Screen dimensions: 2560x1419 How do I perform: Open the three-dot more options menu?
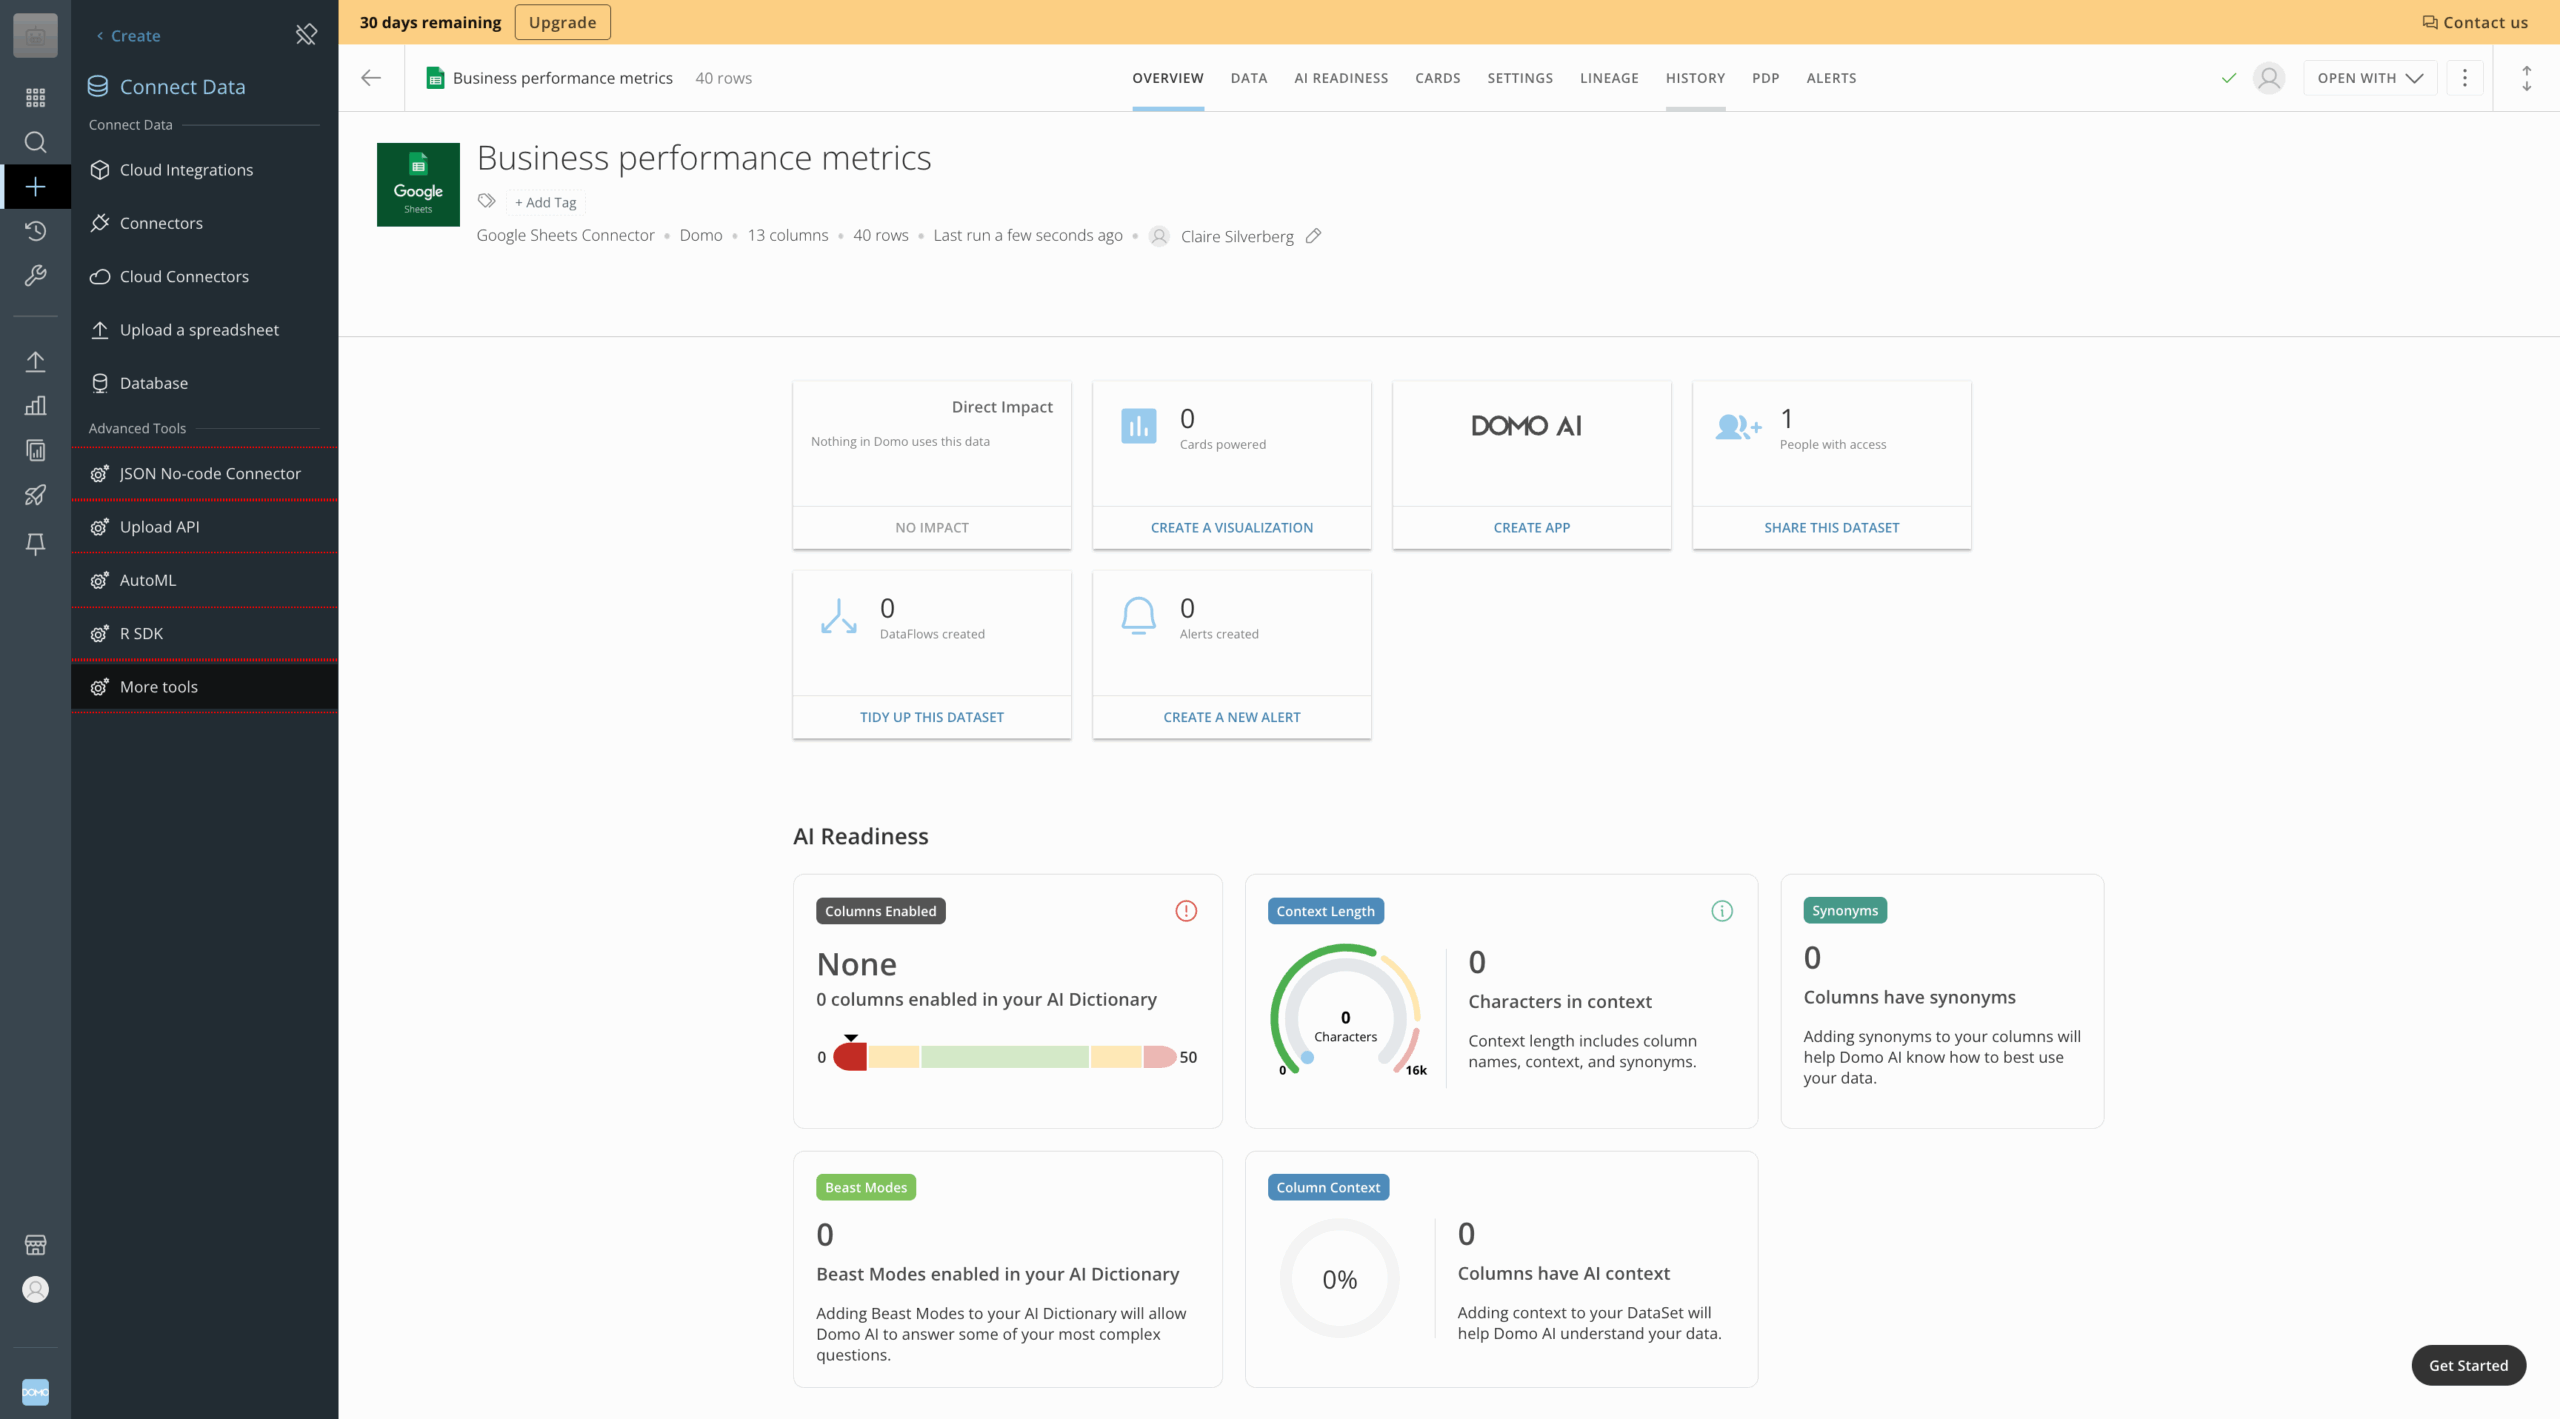(x=2464, y=78)
